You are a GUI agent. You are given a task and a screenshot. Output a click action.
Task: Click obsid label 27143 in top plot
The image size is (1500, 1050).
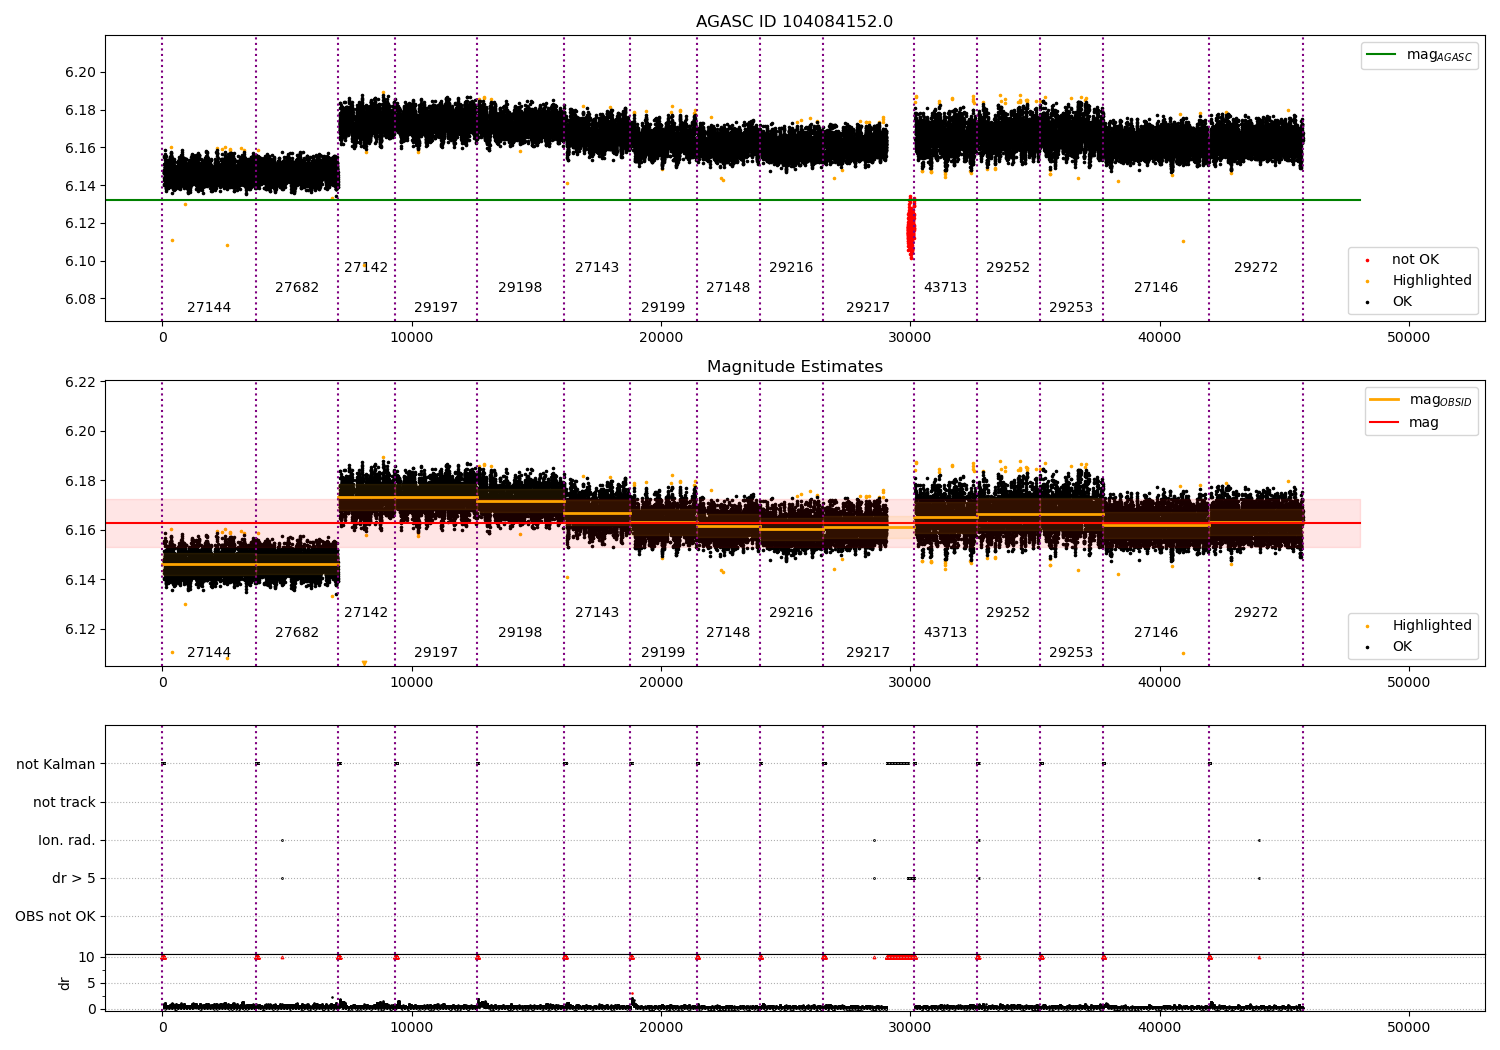597,268
